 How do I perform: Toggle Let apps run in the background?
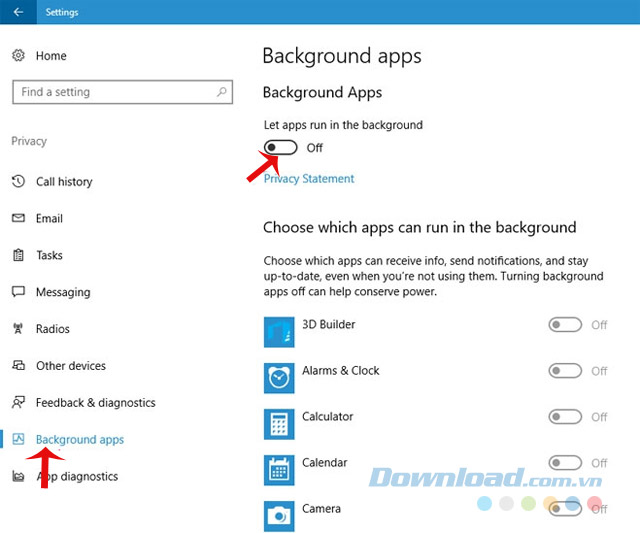click(x=280, y=147)
